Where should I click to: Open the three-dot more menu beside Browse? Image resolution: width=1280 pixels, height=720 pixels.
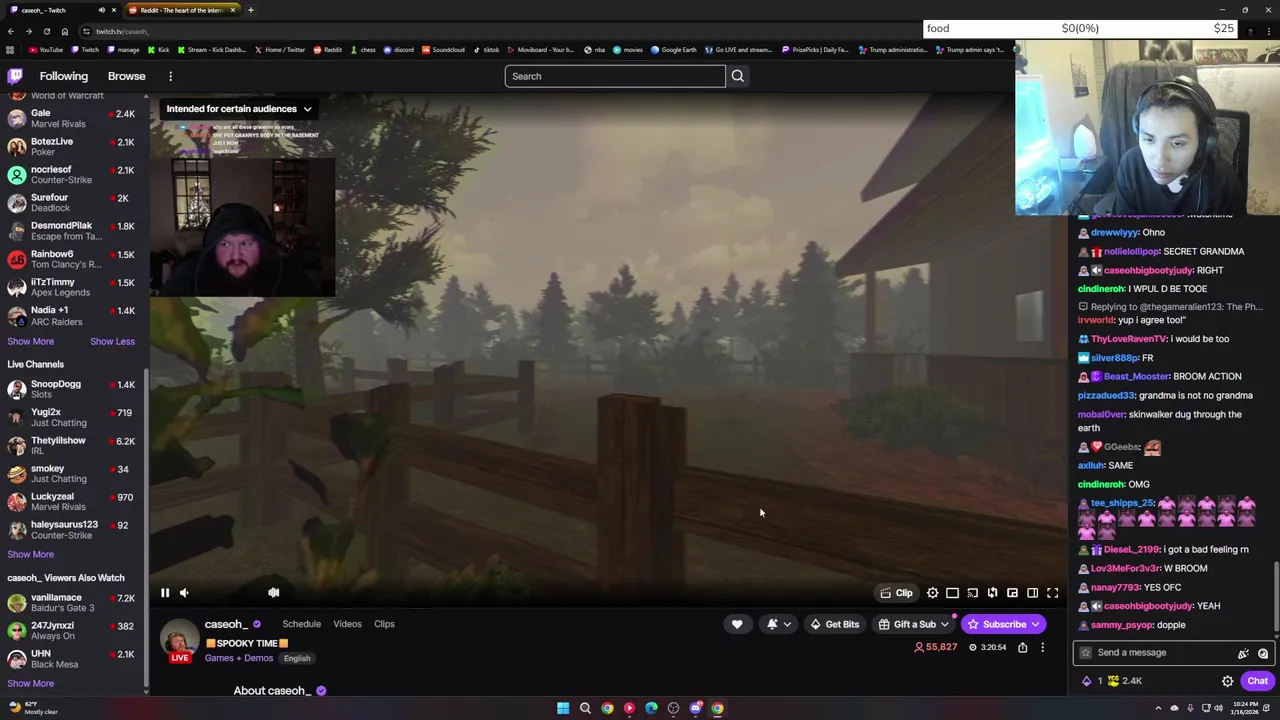click(170, 76)
